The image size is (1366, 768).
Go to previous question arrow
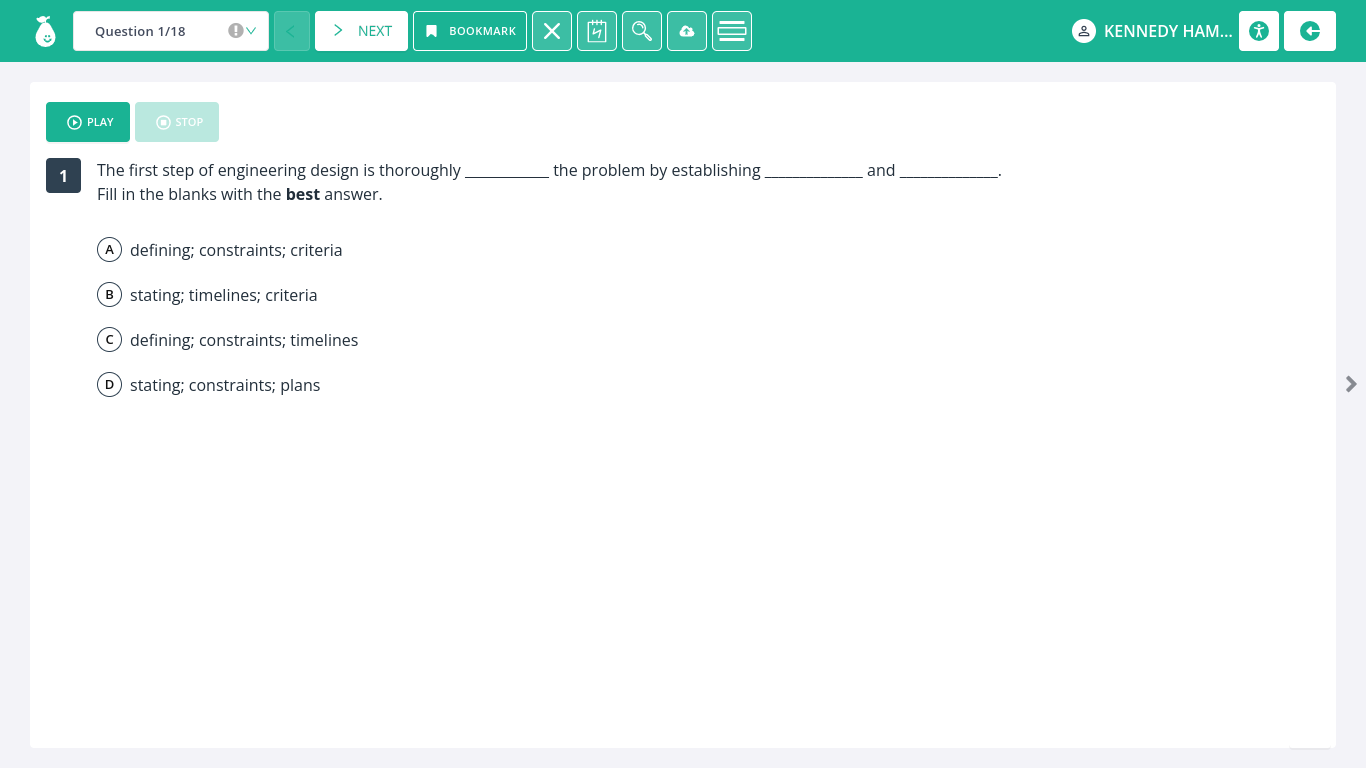point(292,31)
